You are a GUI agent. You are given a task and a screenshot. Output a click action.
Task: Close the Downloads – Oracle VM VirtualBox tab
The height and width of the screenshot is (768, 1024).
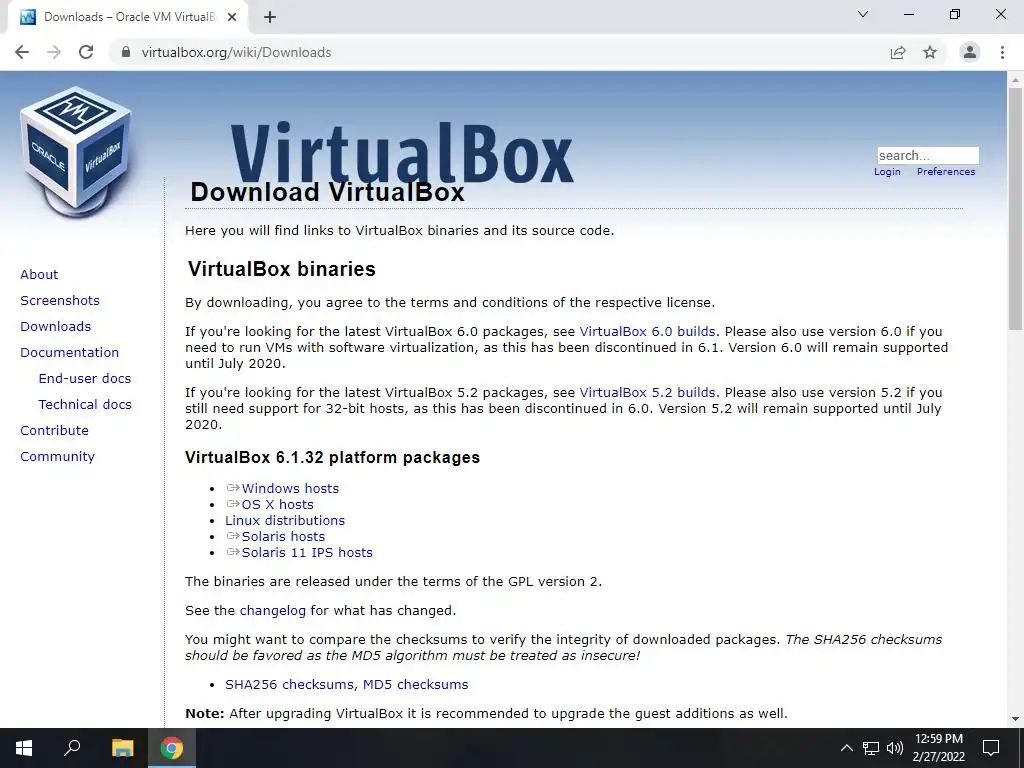coord(232,17)
